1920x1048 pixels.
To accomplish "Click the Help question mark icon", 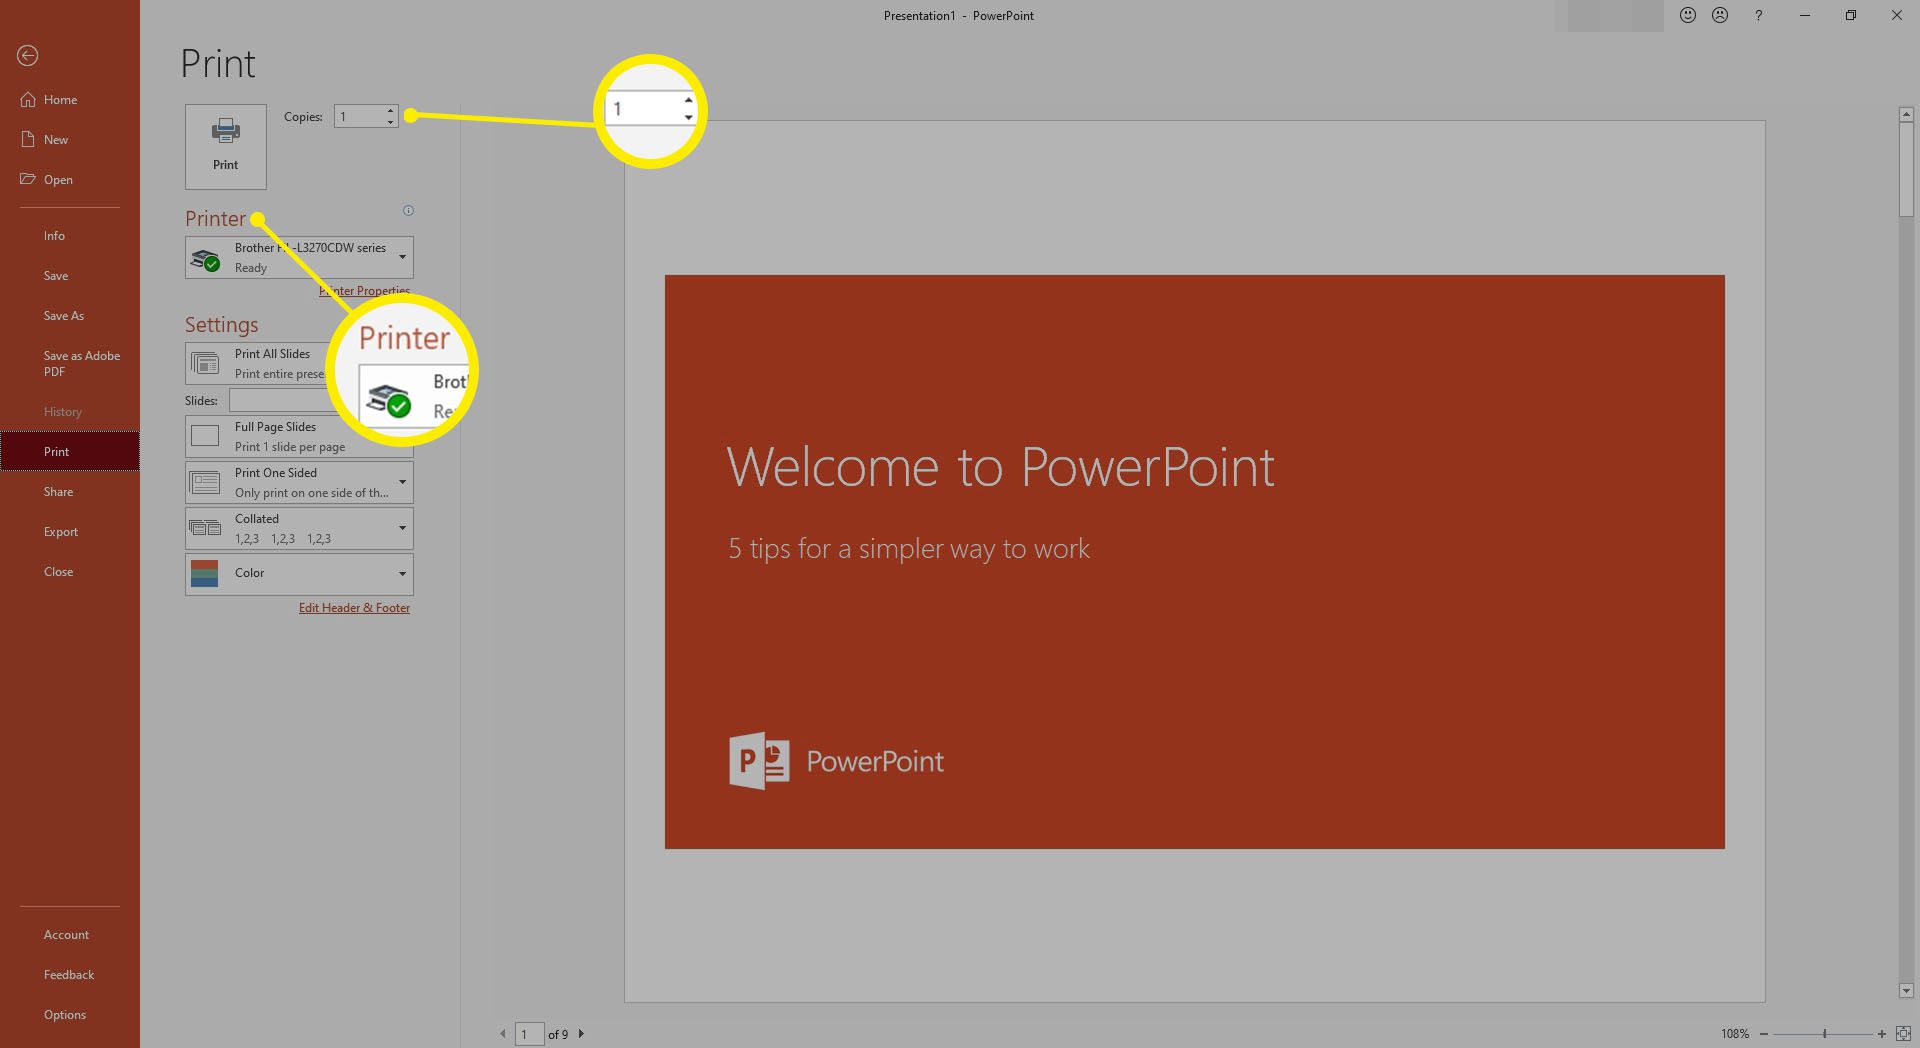I will [x=1759, y=15].
